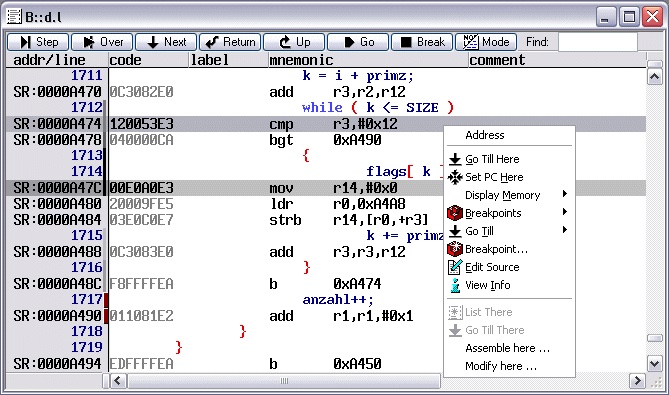This screenshot has width=669, height=395.
Task: Click the red Breakpoints submenu icon
Action: tap(455, 213)
